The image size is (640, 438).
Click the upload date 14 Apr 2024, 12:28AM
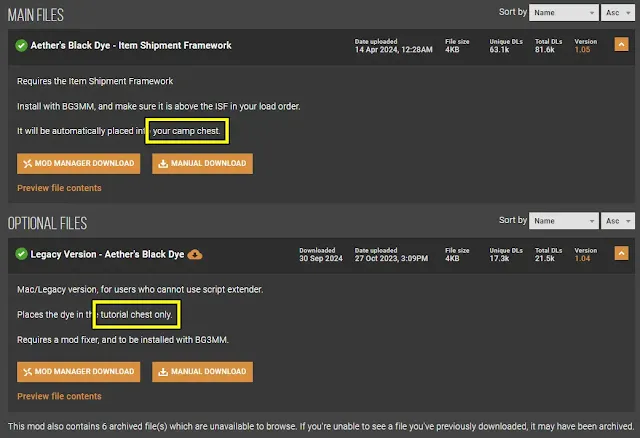click(393, 49)
